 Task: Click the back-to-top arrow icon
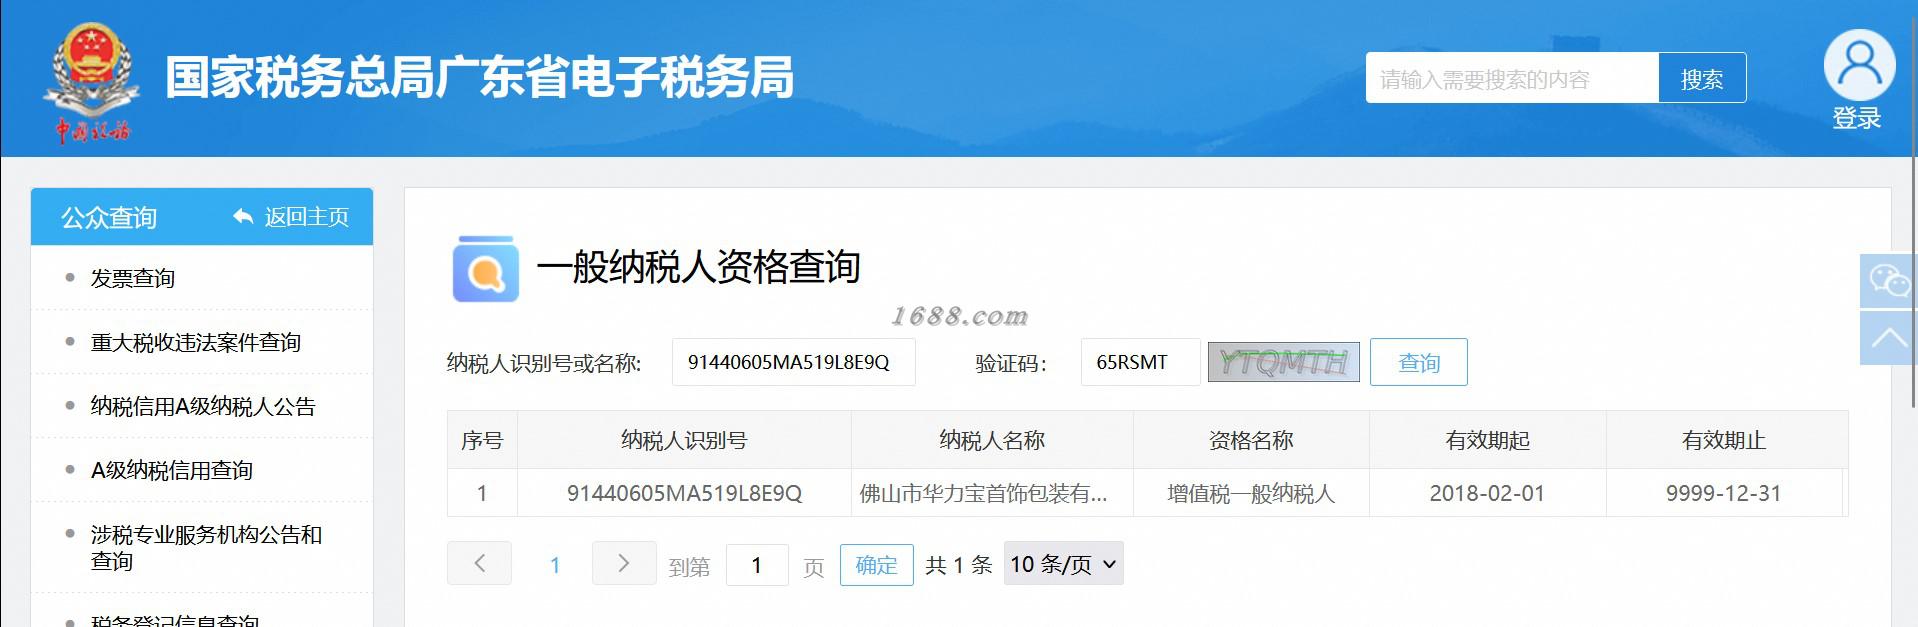(1888, 338)
